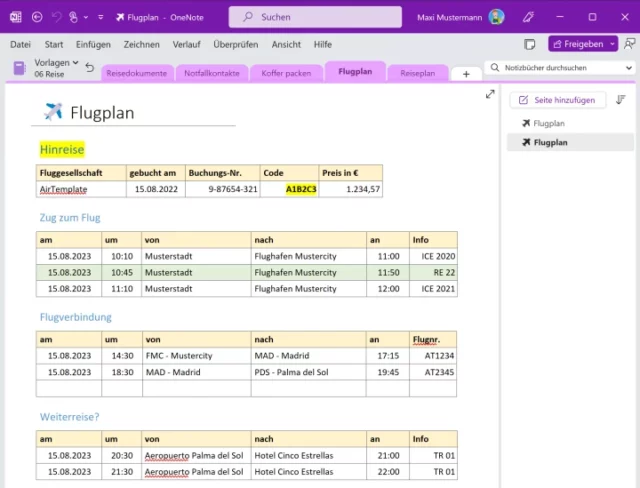Switch to Reiseplan section tab
The height and width of the screenshot is (488, 640).
418,73
